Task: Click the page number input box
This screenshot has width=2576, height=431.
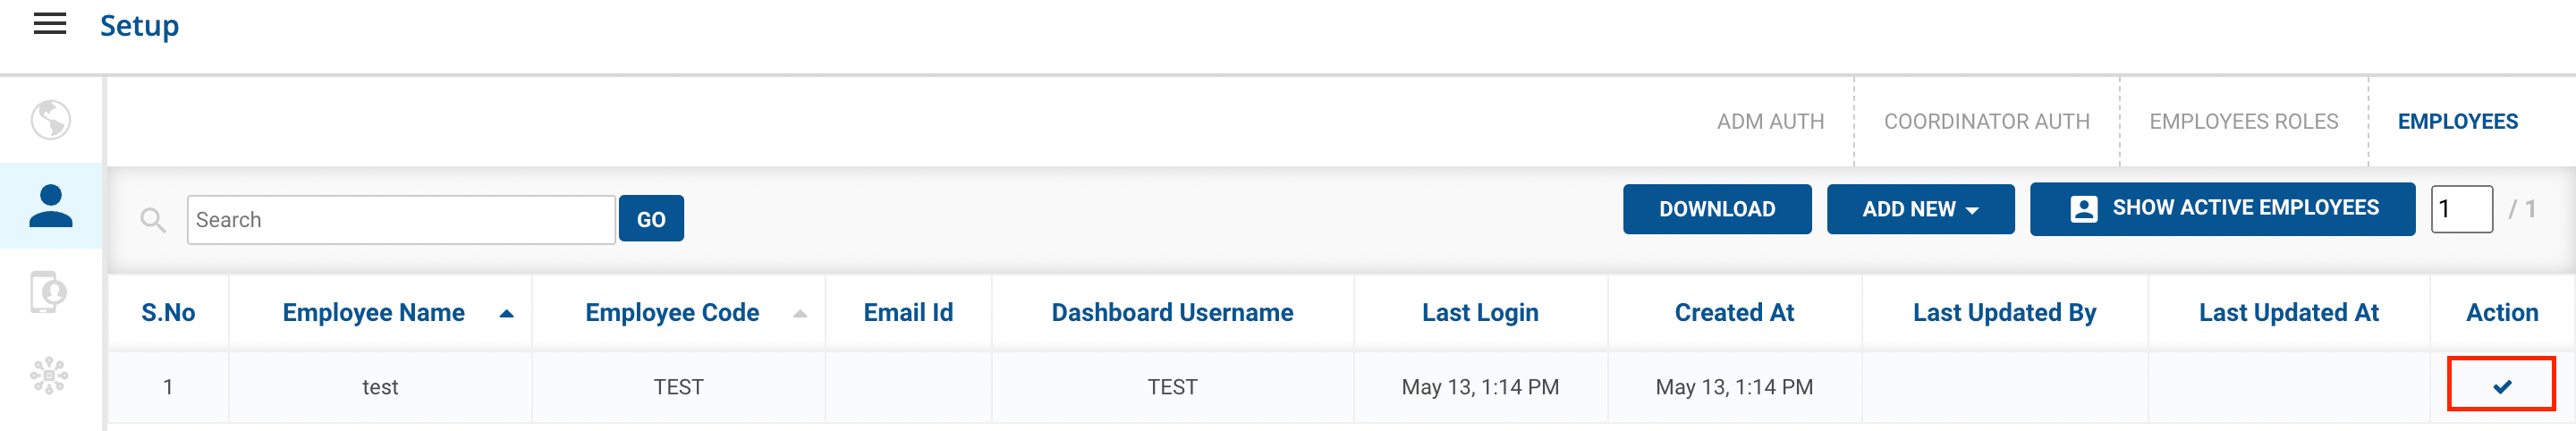Action: click(x=2461, y=209)
